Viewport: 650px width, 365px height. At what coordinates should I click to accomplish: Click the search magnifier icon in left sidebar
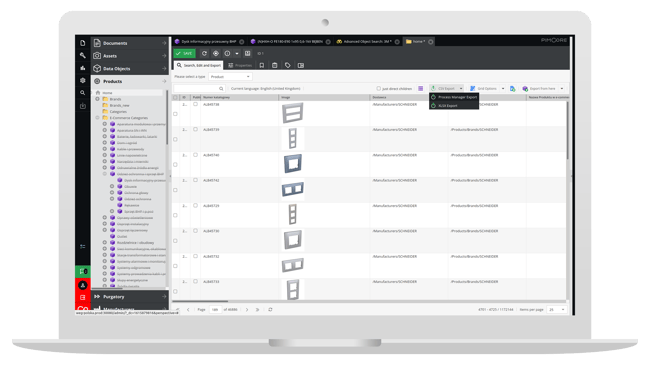click(x=83, y=93)
